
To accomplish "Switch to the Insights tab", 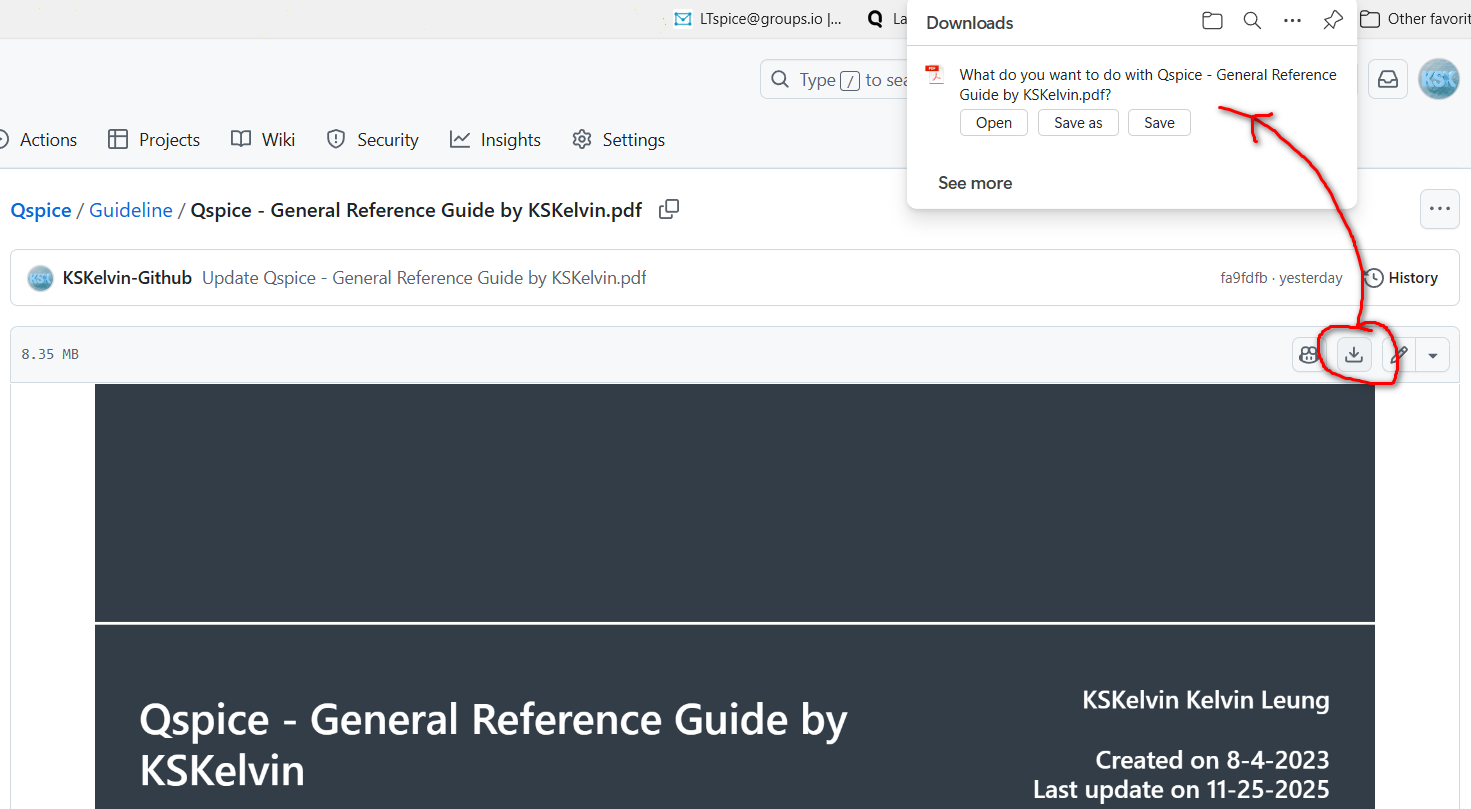I will click(x=496, y=140).
